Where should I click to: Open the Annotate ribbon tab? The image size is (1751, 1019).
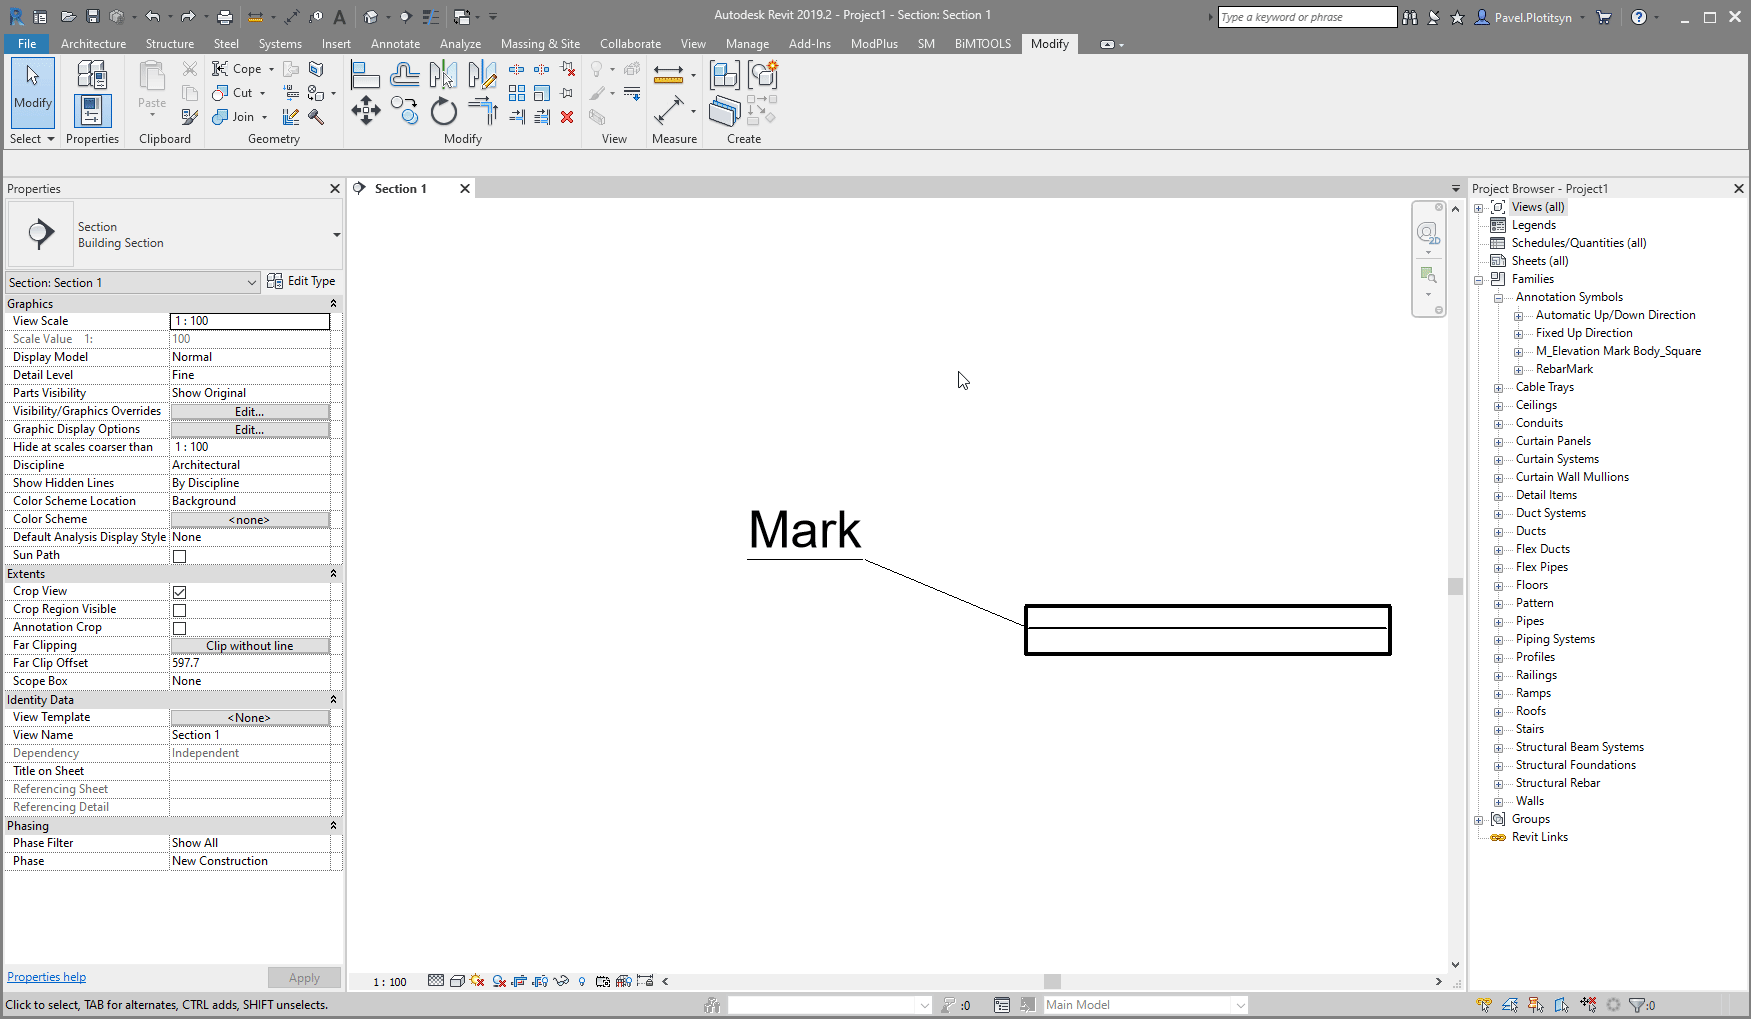[395, 43]
